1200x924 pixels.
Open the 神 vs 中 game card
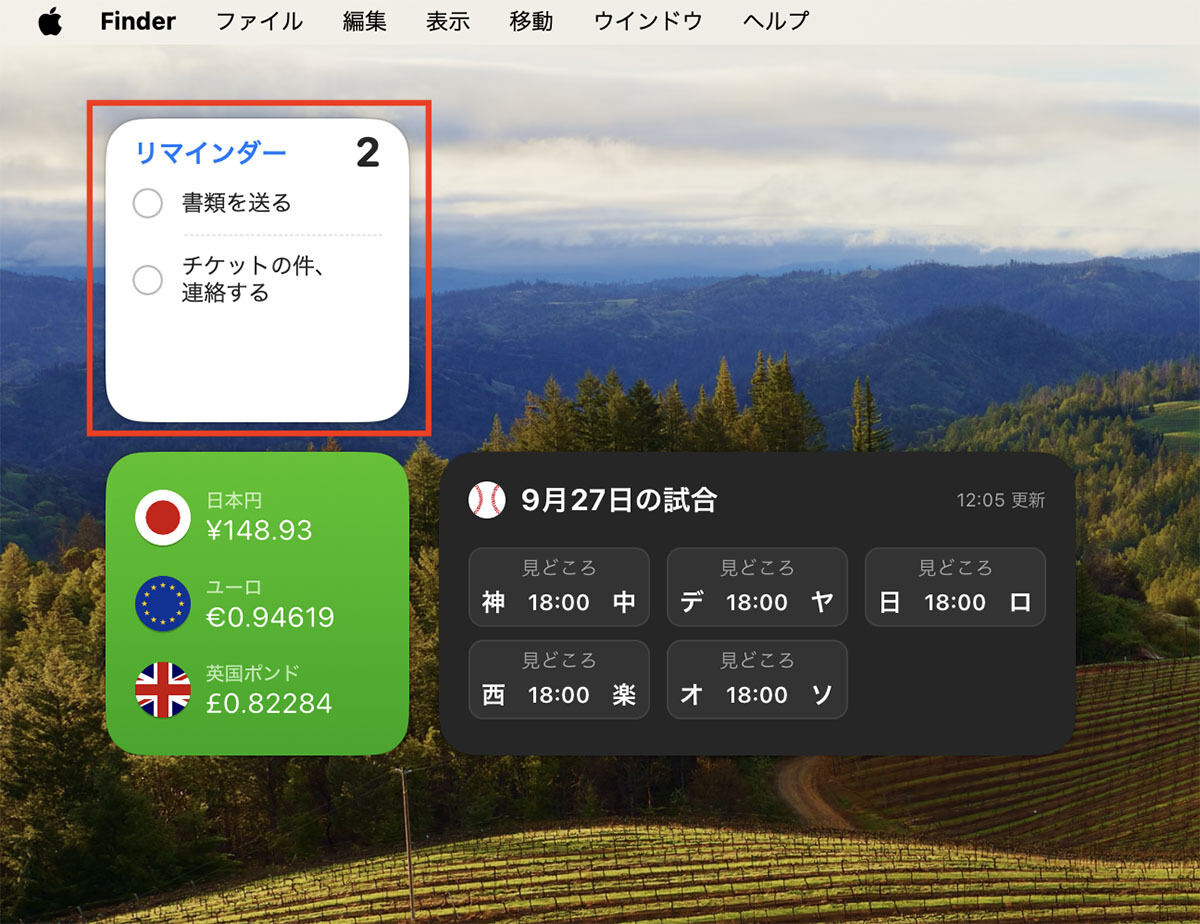(x=559, y=587)
